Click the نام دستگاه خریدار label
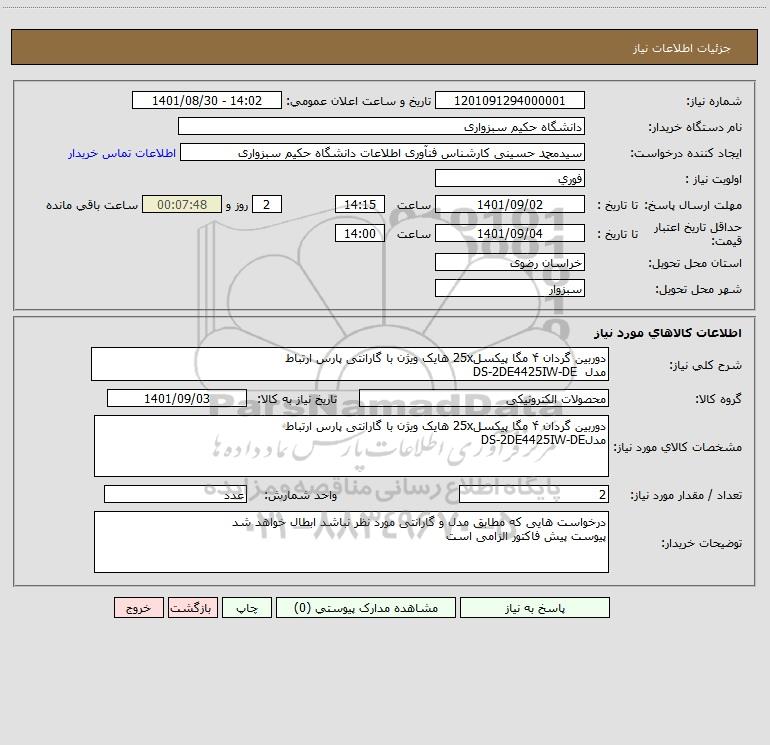770x745 pixels. (x=695, y=127)
